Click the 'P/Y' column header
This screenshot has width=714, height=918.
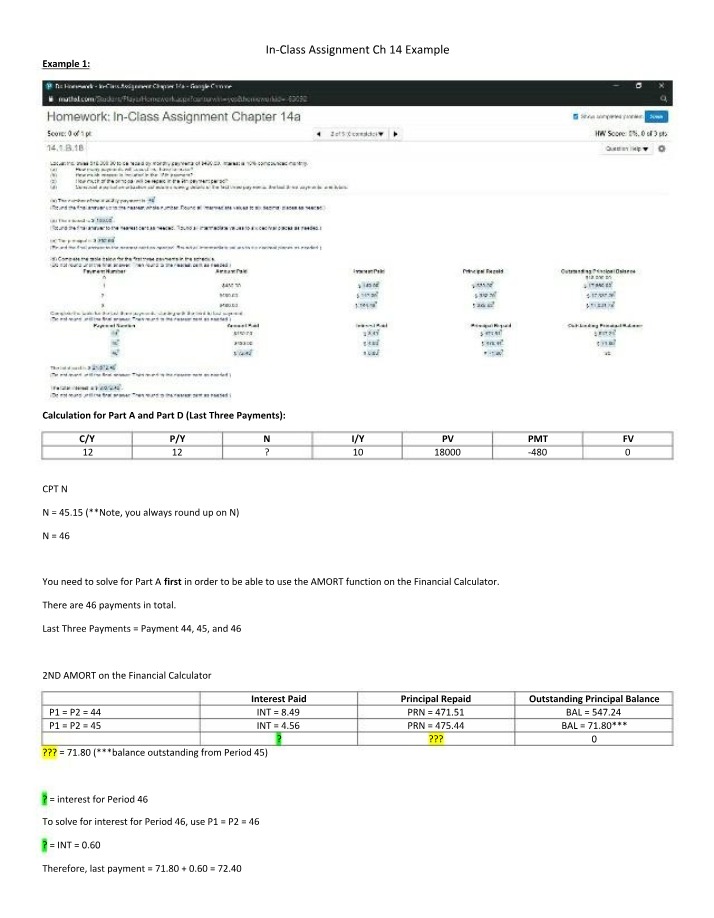coord(177,439)
